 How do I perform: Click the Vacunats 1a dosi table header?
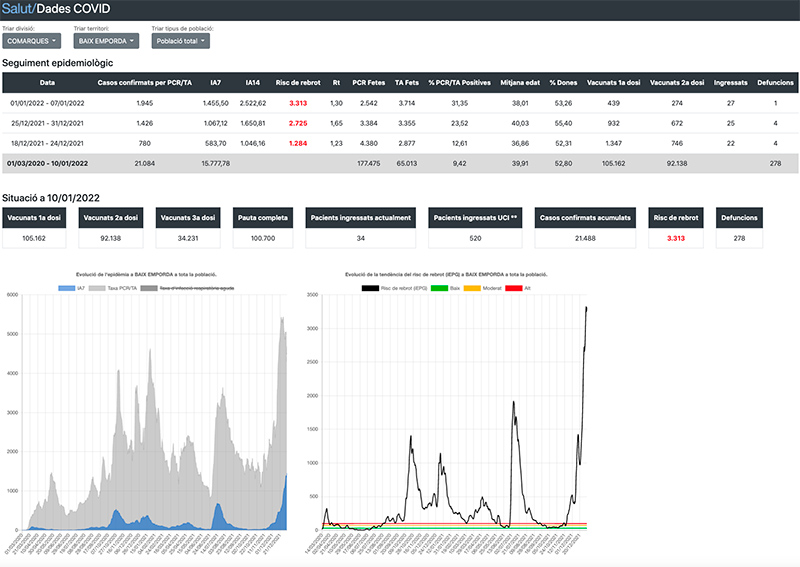613,83
